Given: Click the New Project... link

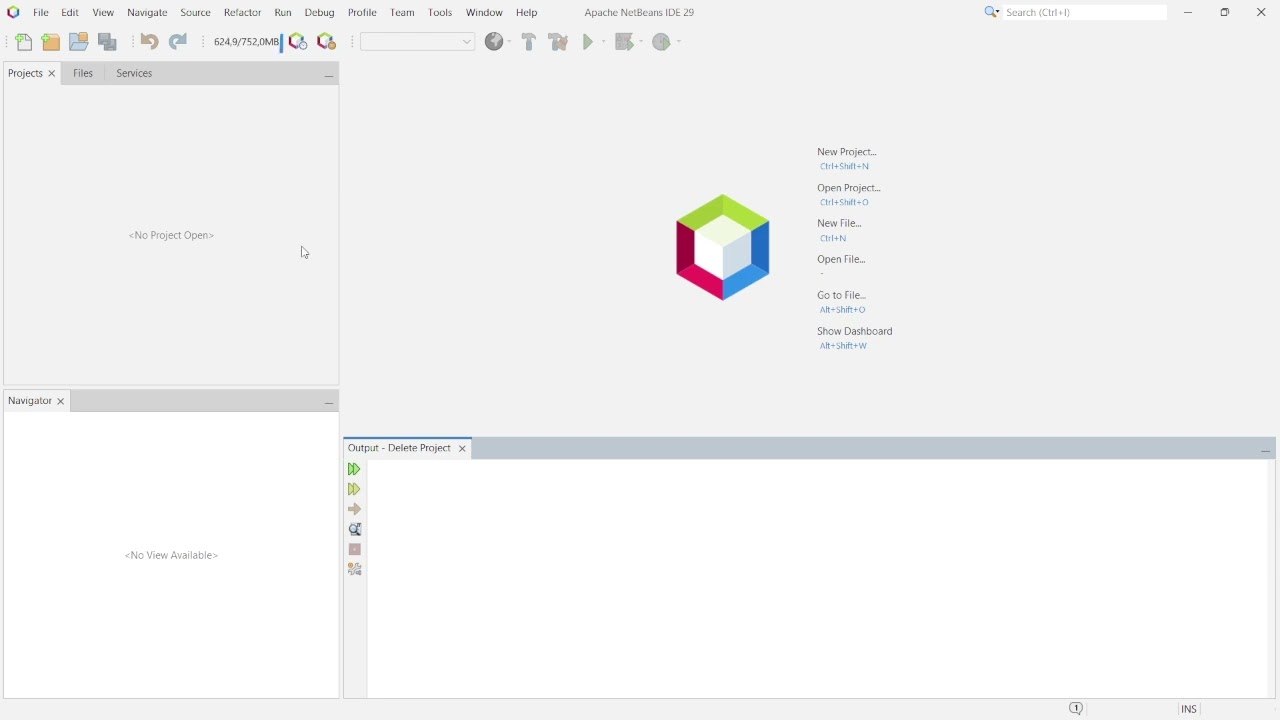Looking at the screenshot, I should (847, 153).
